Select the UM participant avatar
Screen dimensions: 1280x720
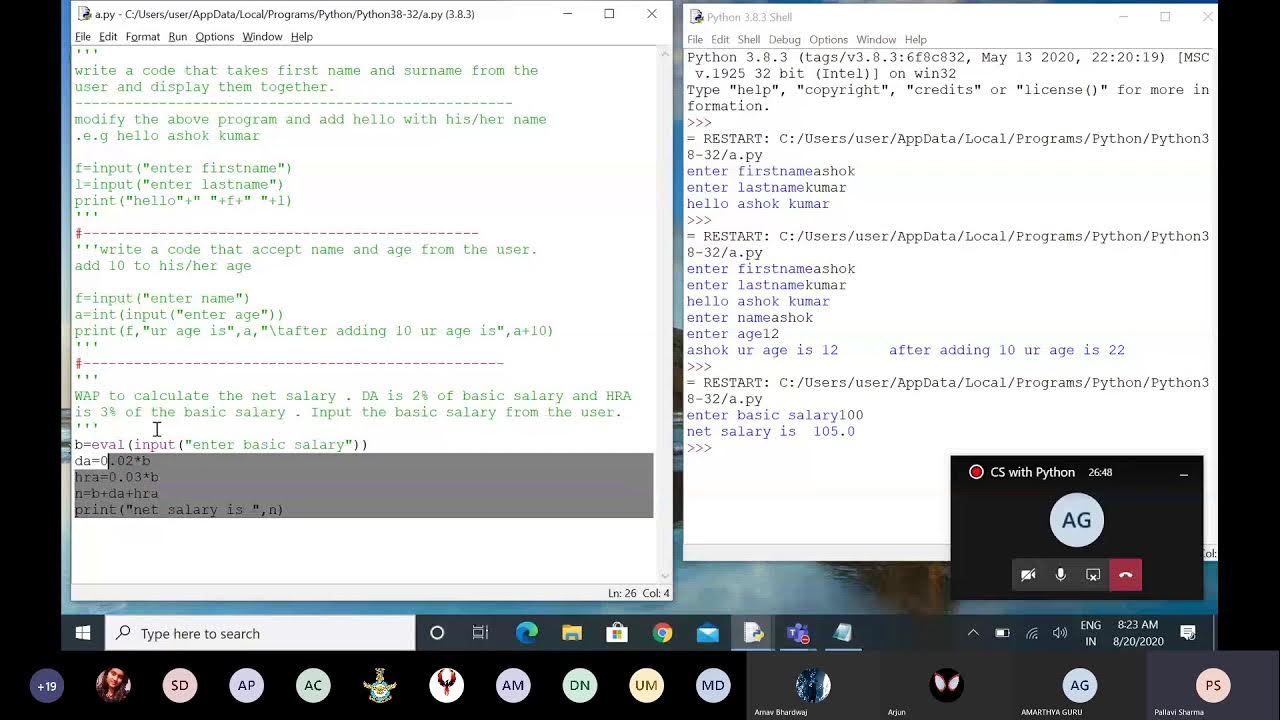click(646, 686)
